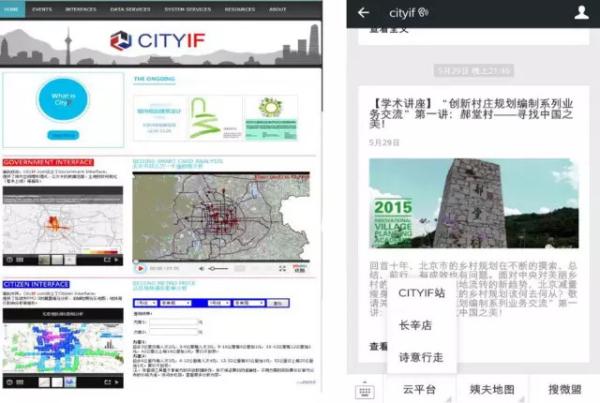Choose 长辛店 from the popup menu

(416, 325)
